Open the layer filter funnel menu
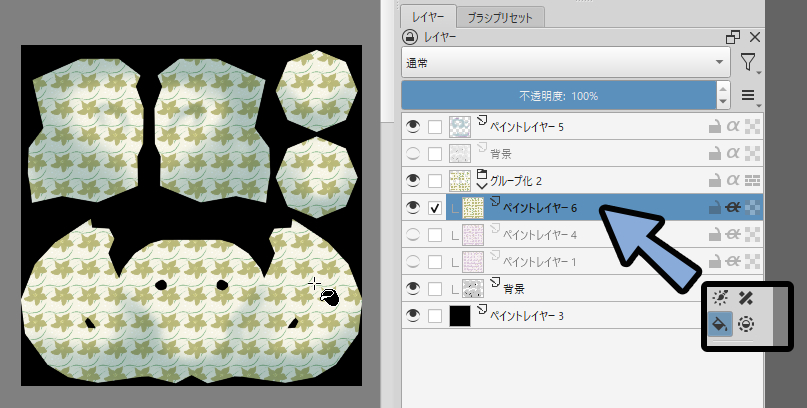The height and width of the screenshot is (408, 807). pos(749,63)
